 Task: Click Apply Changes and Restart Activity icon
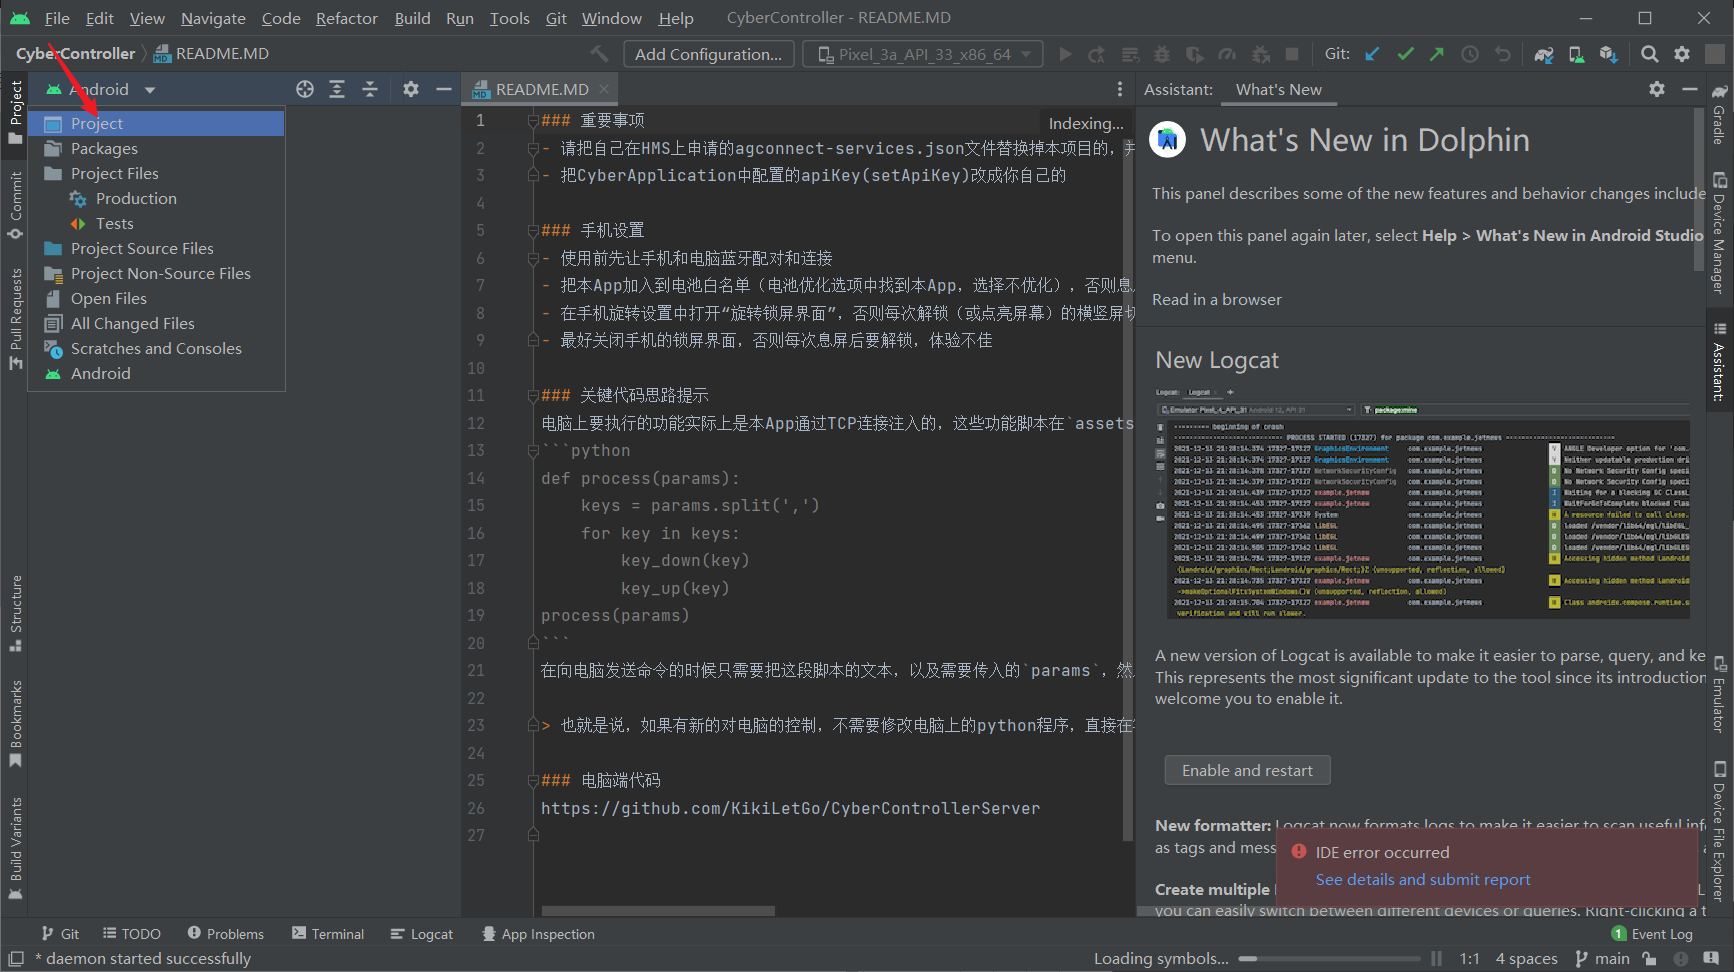point(1097,54)
